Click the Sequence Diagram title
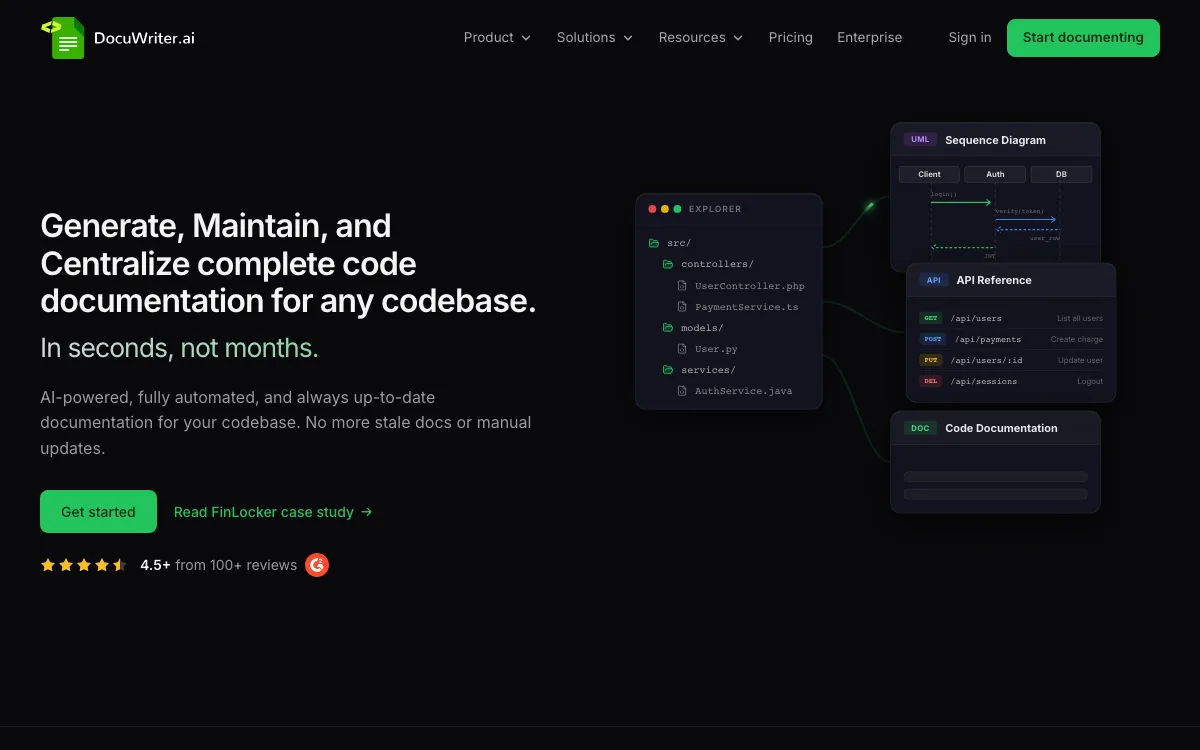Screen dimensions: 1200x750 pos(995,140)
